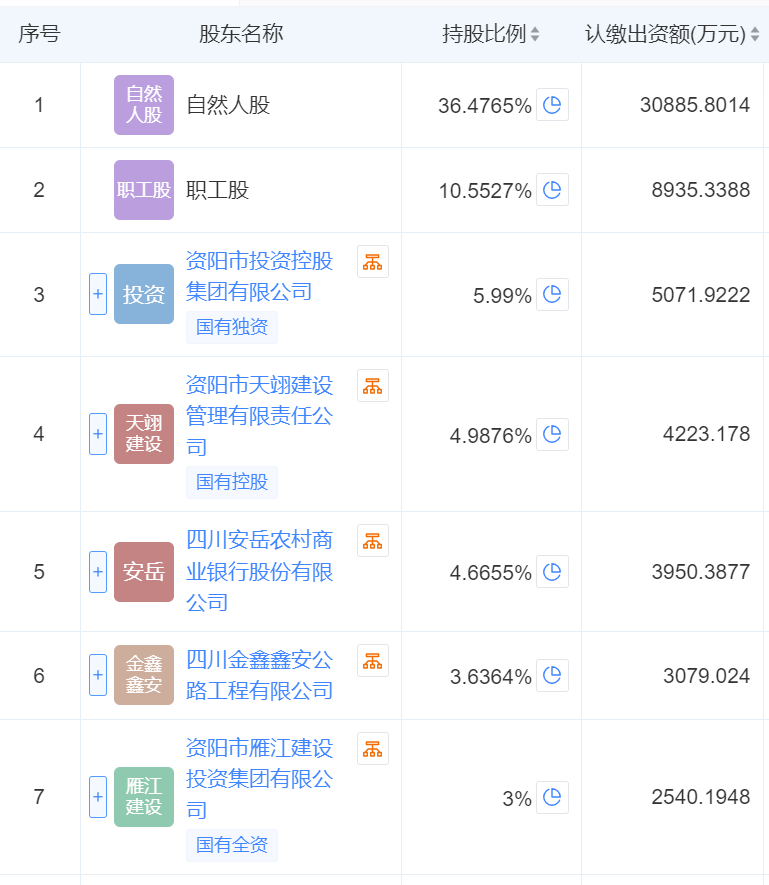Open pie chart icon for 自然人股 row
769x885 pixels.
[552, 105]
